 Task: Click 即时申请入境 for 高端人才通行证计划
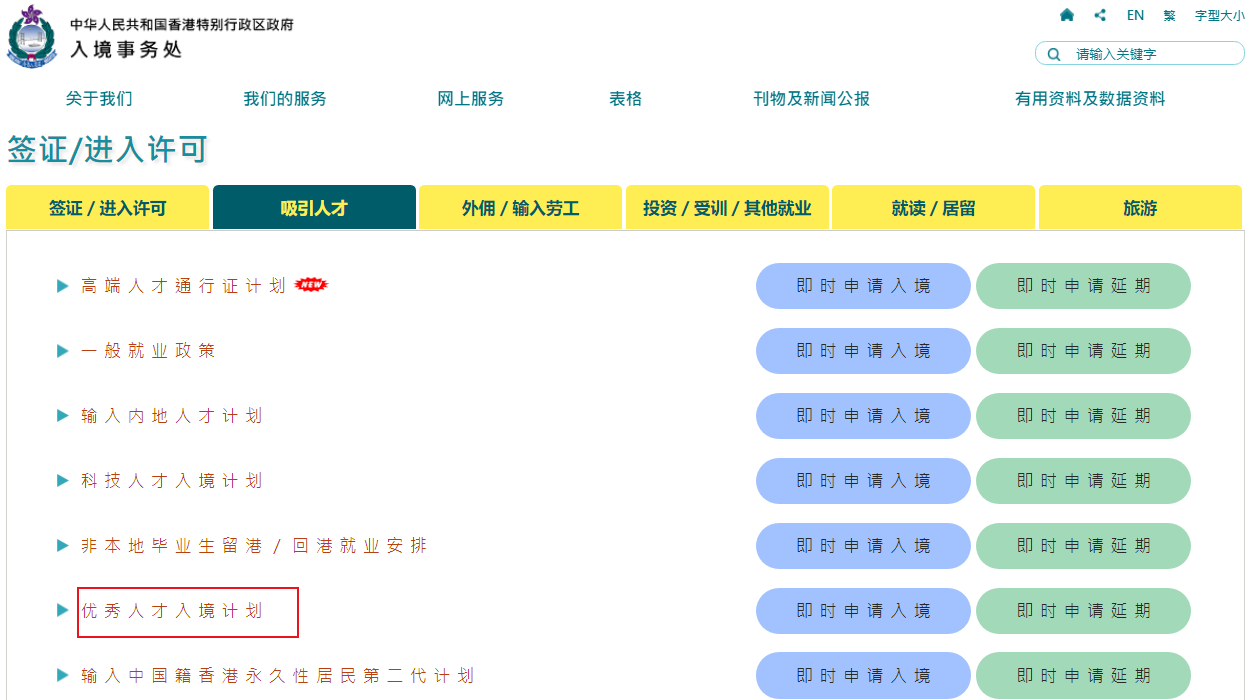[863, 286]
